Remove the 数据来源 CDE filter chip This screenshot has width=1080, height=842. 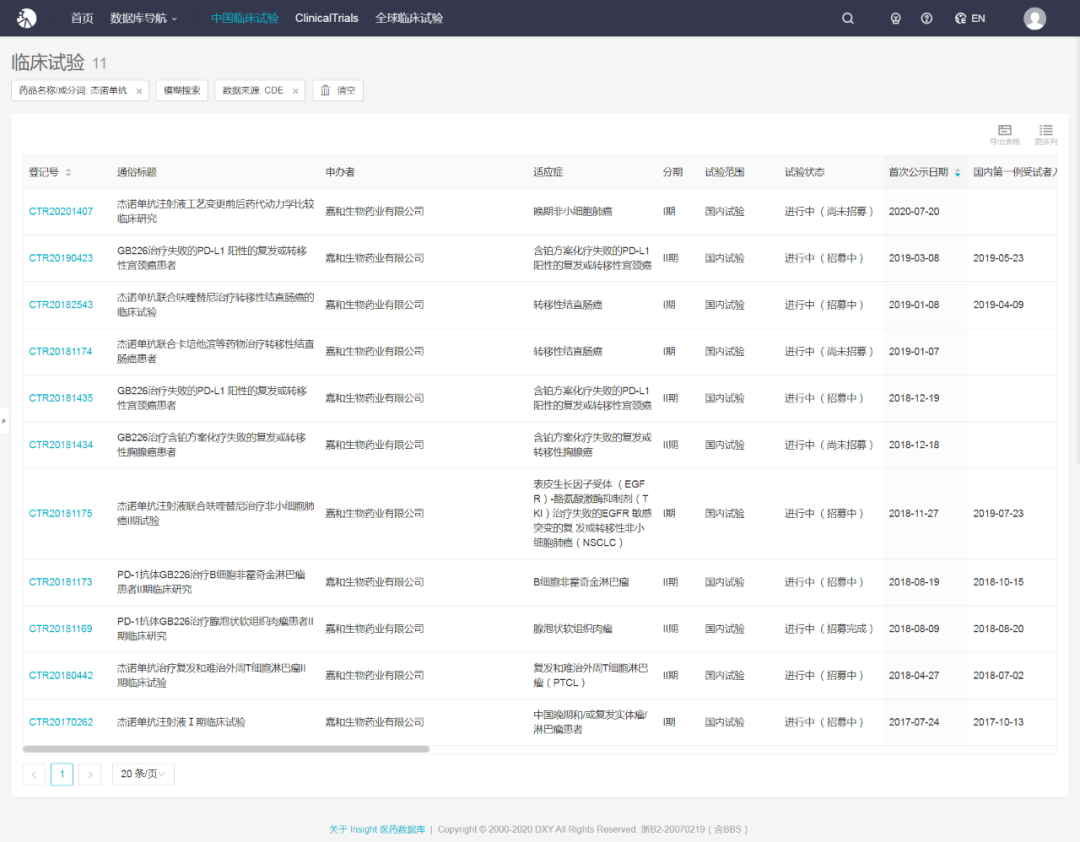pyautogui.click(x=295, y=91)
